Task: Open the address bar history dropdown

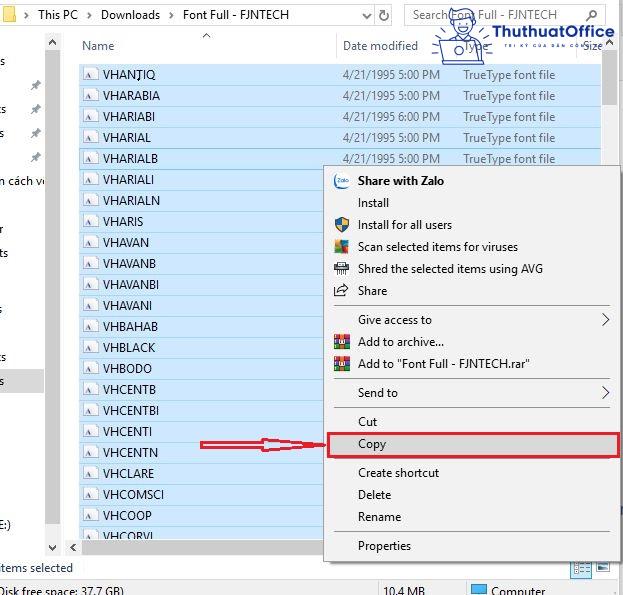Action: coord(367,16)
